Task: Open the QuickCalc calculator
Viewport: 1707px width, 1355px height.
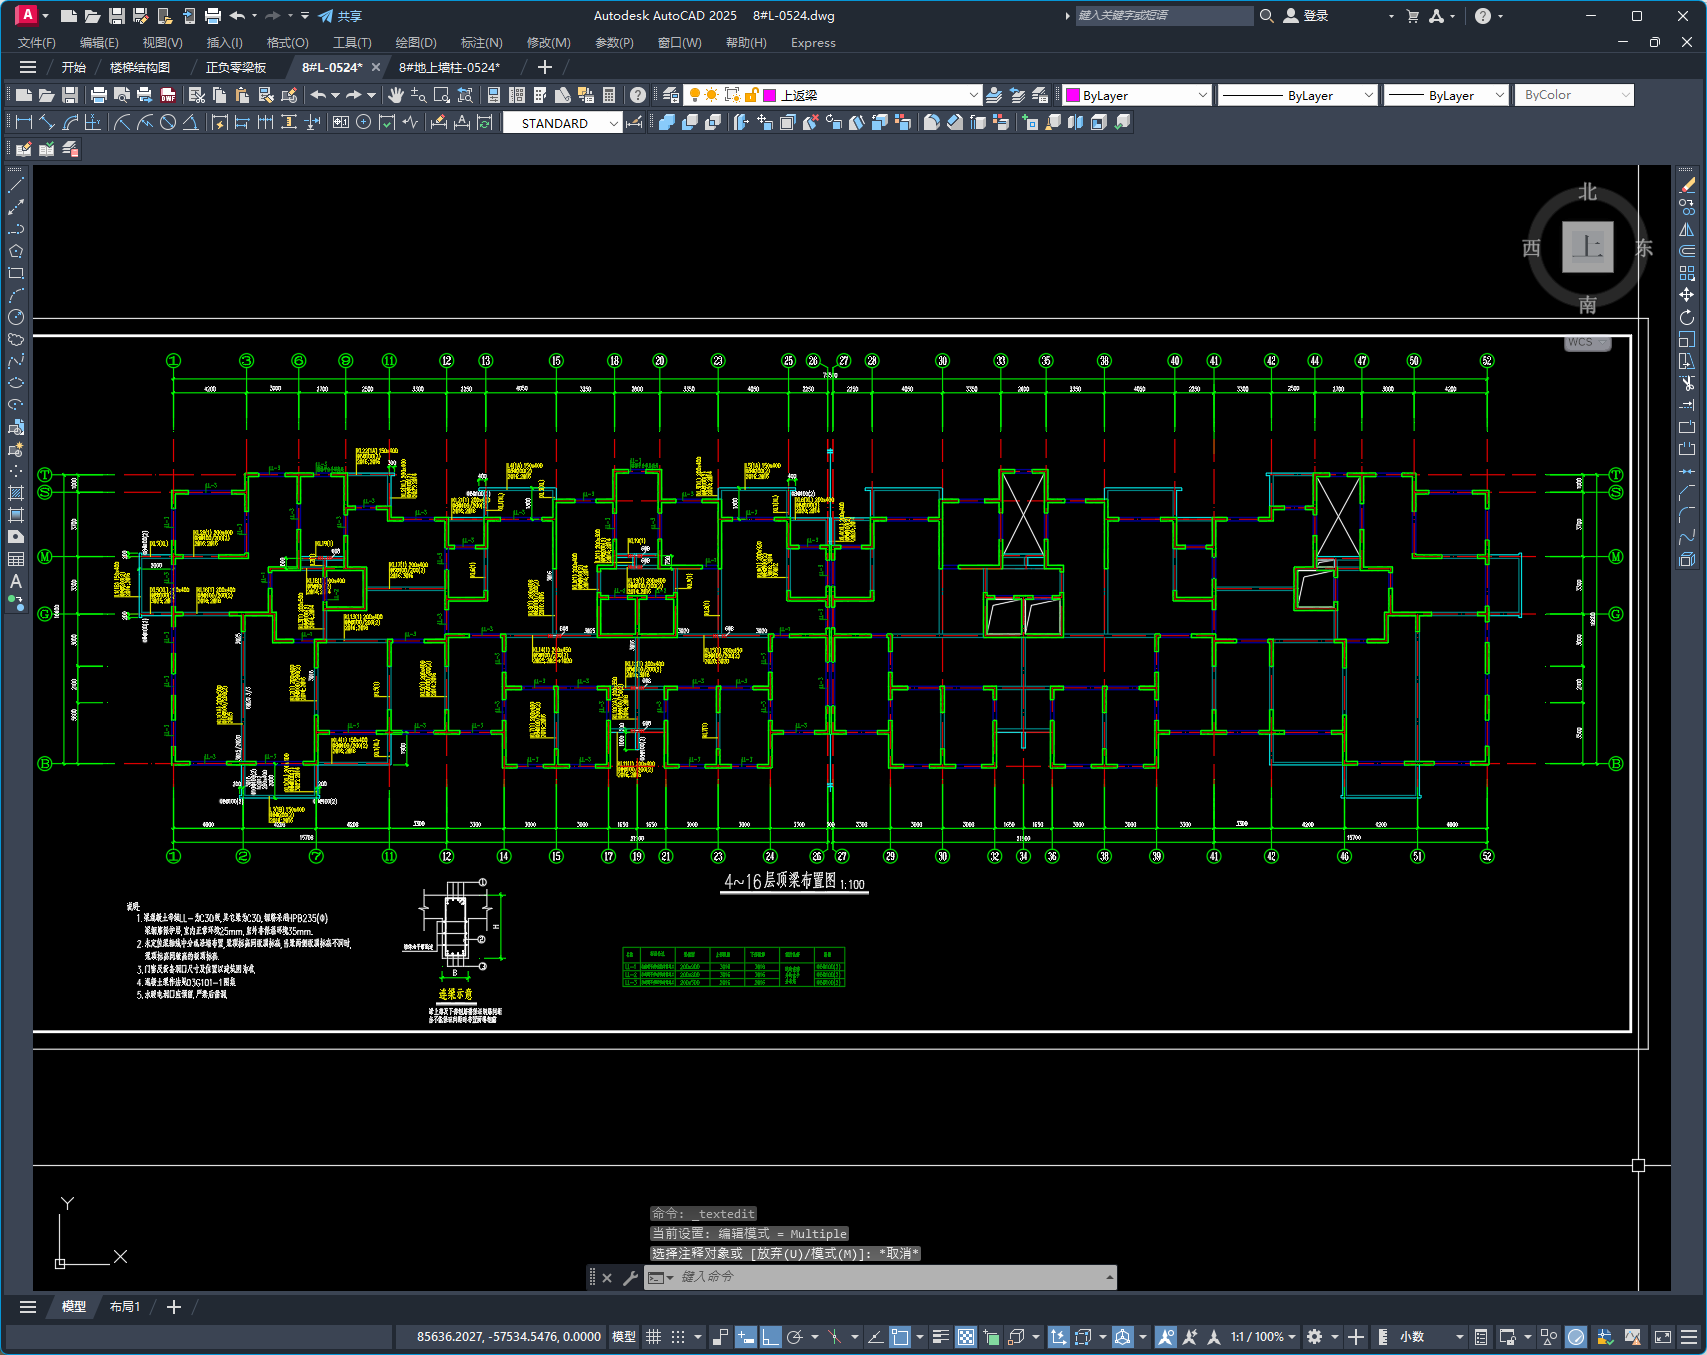Action: 609,95
